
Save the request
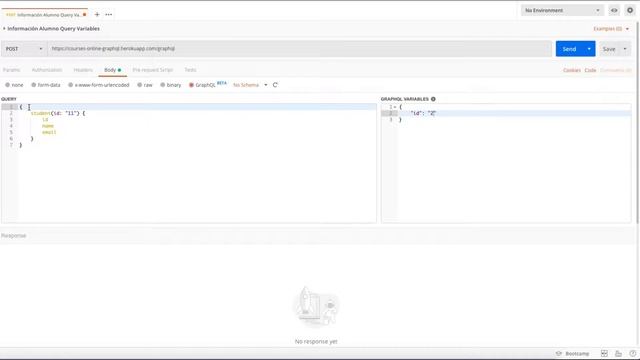[609, 49]
